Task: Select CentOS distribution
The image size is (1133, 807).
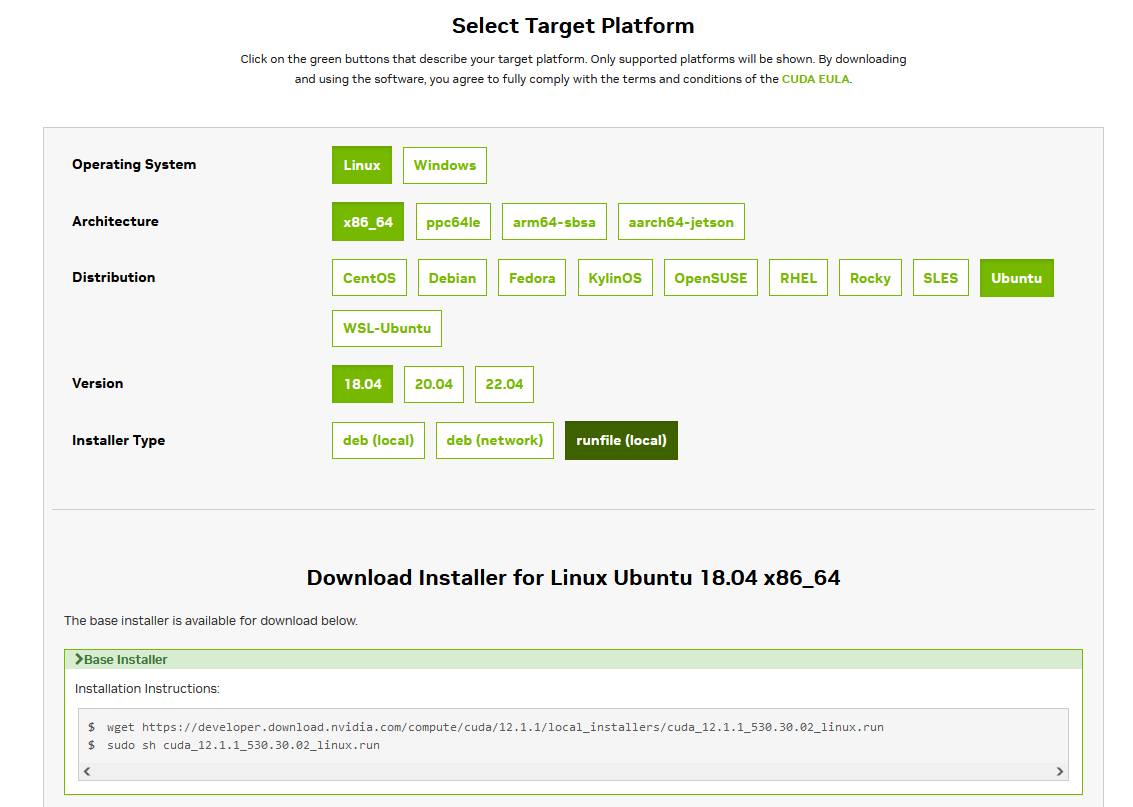Action: coord(369,278)
